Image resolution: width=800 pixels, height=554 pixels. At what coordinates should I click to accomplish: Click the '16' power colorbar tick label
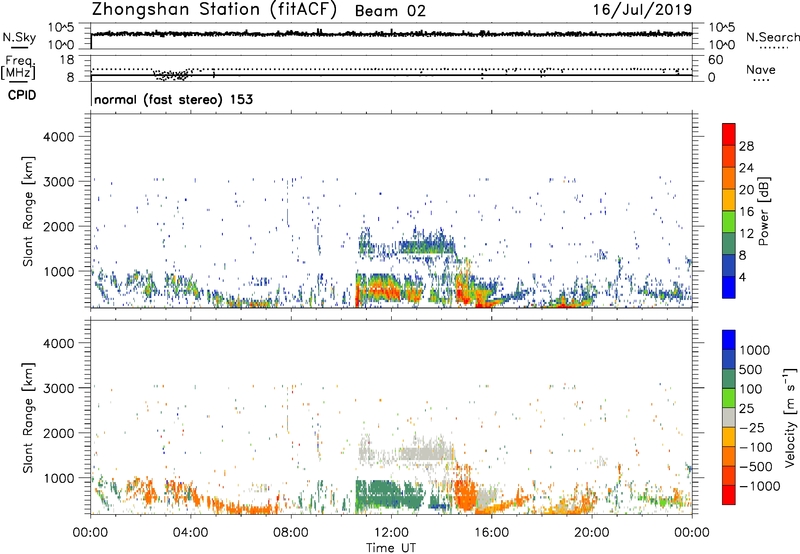click(746, 211)
